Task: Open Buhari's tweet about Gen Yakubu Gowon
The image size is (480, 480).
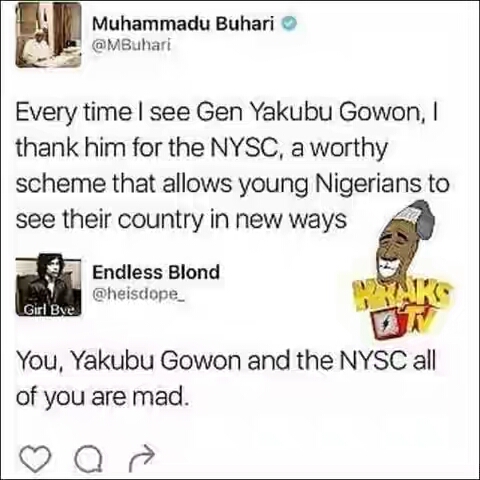Action: (x=232, y=165)
